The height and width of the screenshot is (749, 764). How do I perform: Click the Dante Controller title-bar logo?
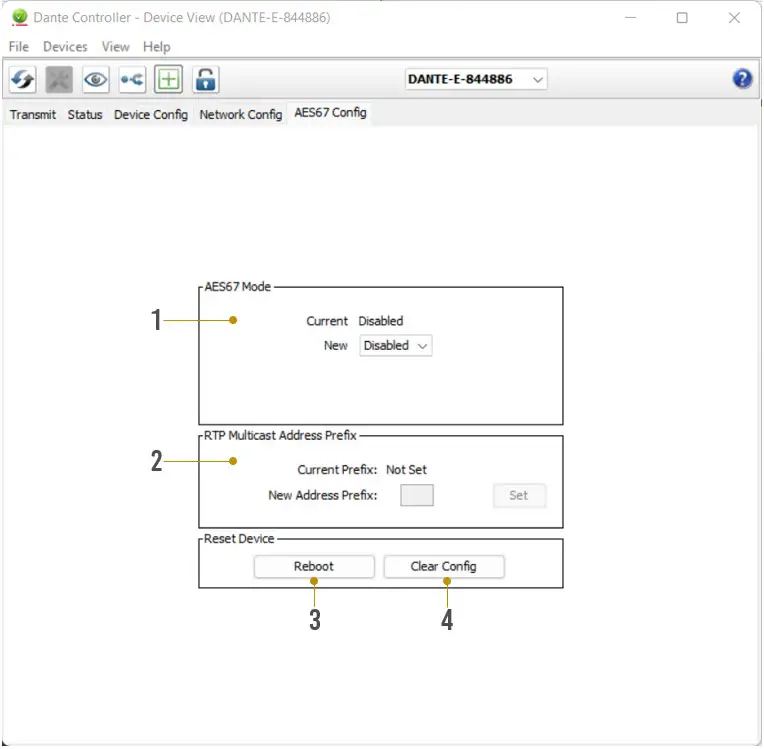(19, 18)
